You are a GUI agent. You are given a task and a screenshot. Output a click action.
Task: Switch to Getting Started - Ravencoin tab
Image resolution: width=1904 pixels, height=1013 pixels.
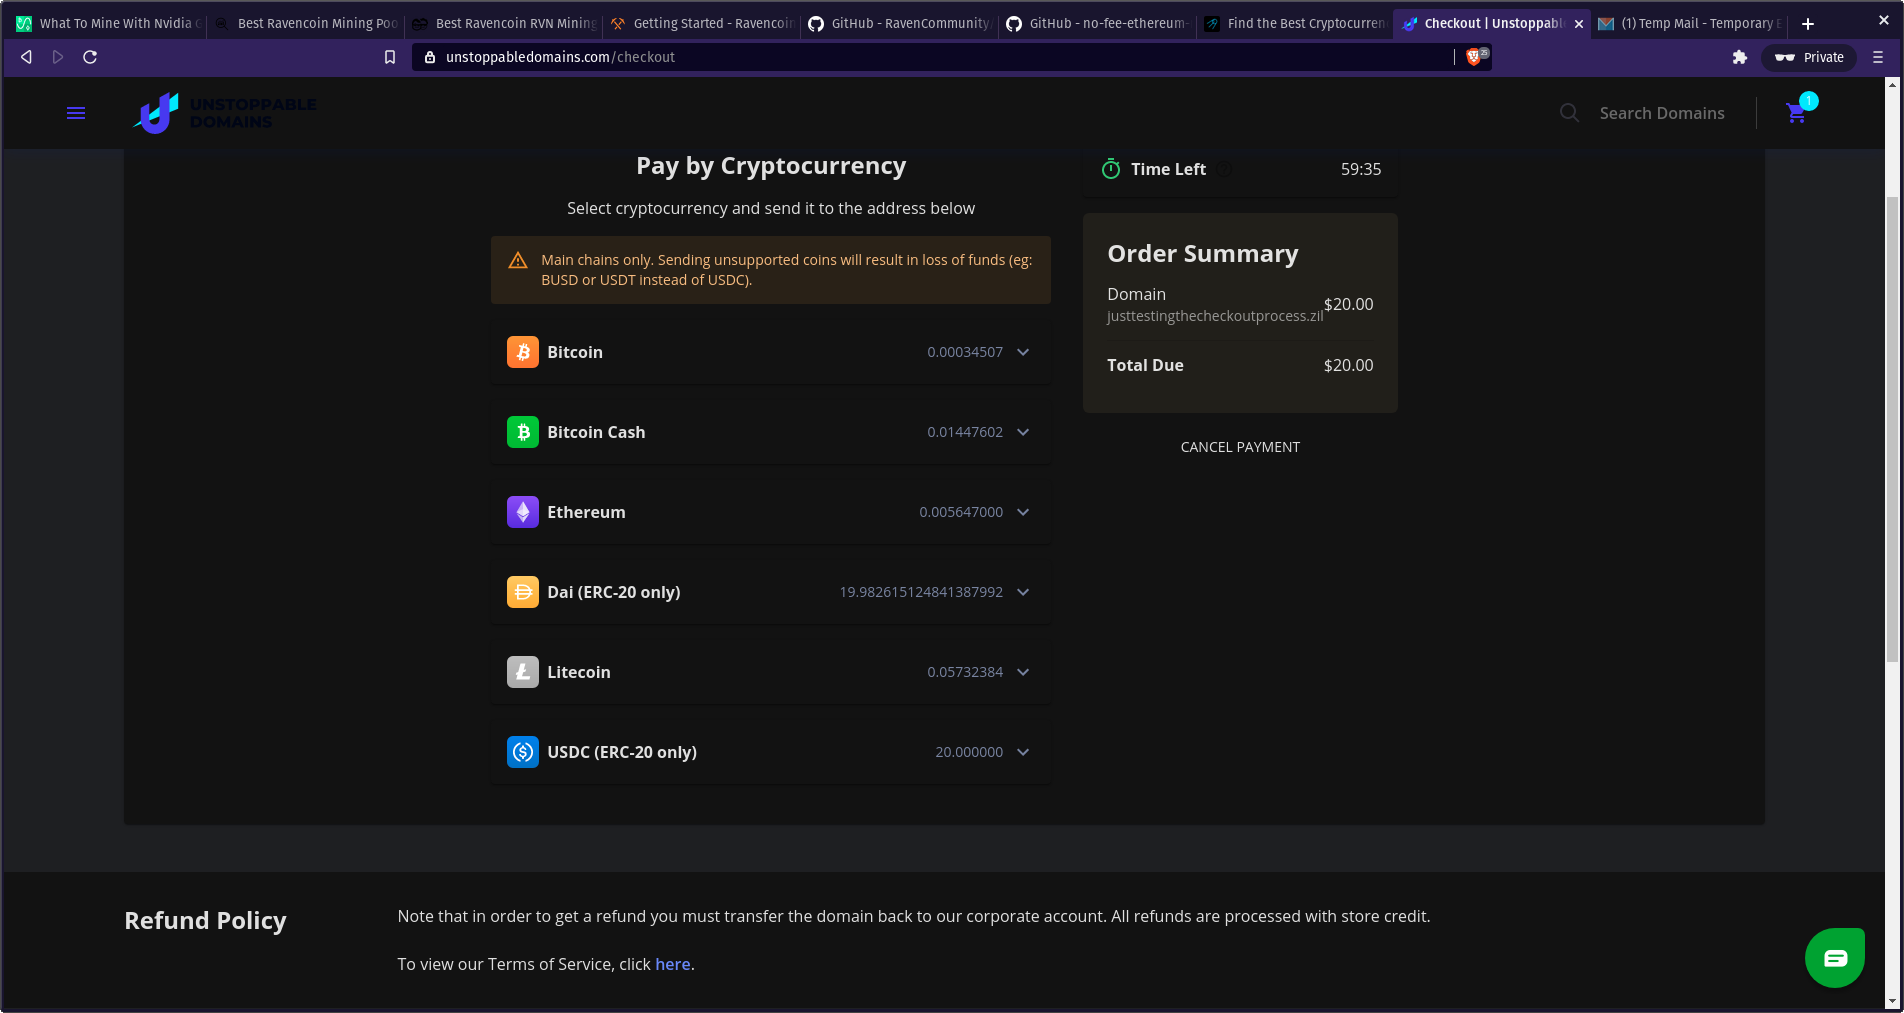(702, 23)
